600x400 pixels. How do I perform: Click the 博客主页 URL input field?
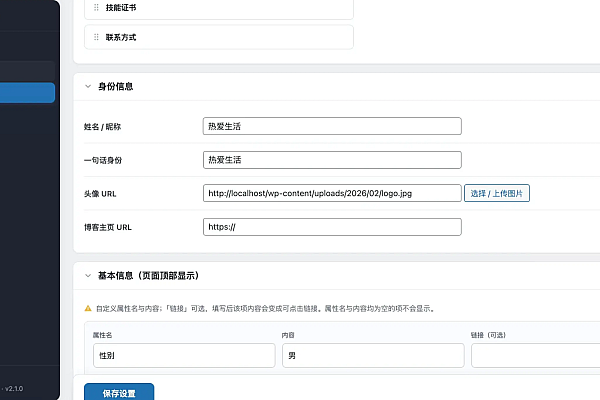pyautogui.click(x=332, y=227)
